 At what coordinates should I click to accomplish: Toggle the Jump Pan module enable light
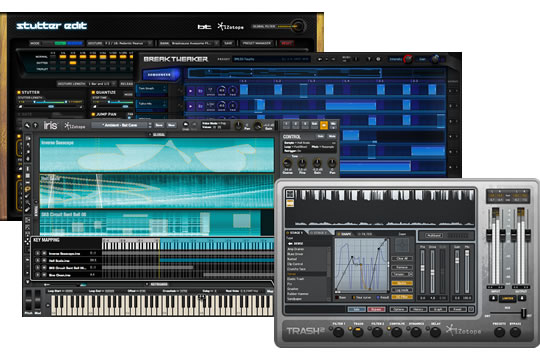93,114
